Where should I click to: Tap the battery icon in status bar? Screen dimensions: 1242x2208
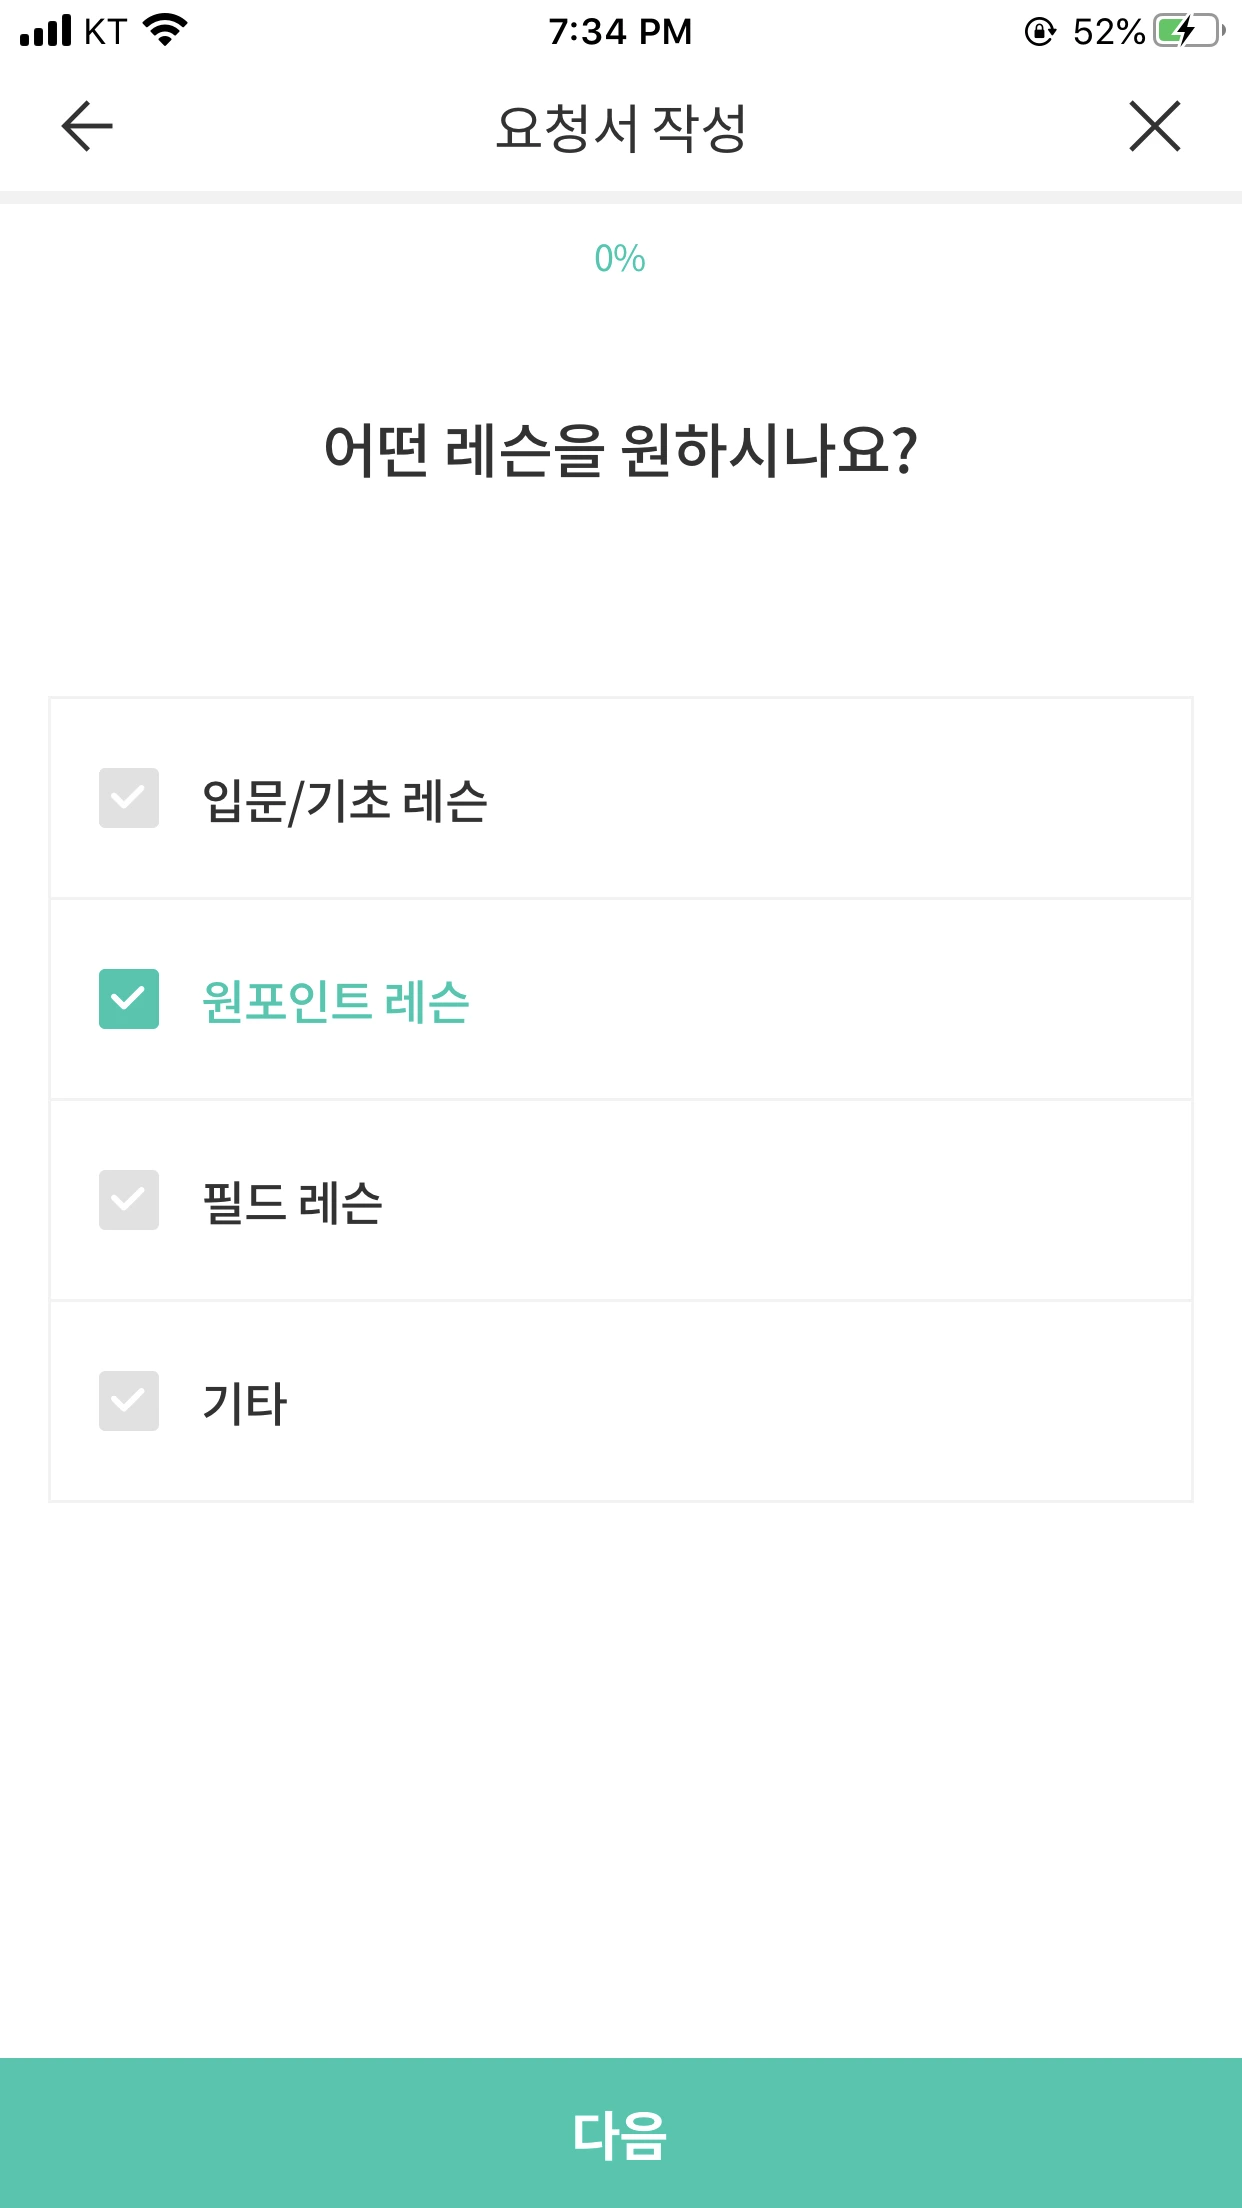(1189, 31)
